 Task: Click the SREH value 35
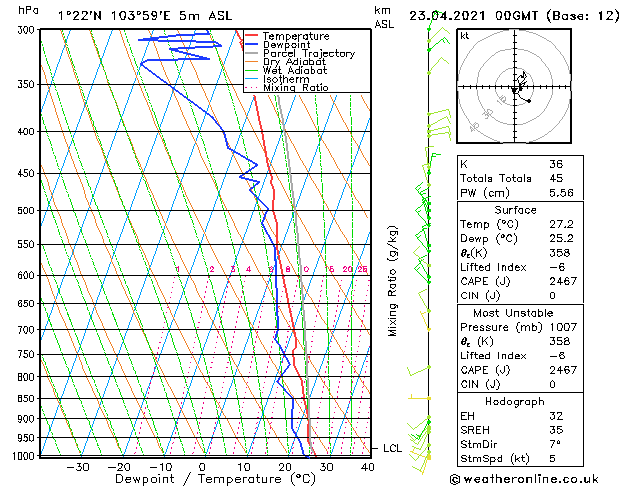556,430
